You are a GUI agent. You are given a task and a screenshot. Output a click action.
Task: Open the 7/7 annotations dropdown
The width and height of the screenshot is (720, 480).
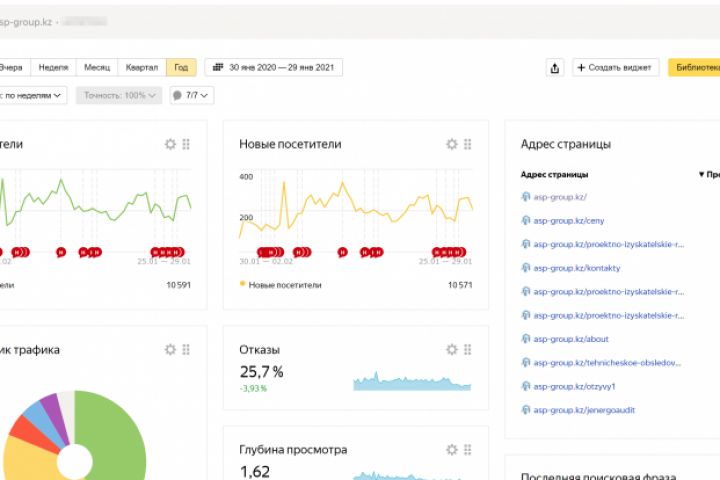[191, 96]
